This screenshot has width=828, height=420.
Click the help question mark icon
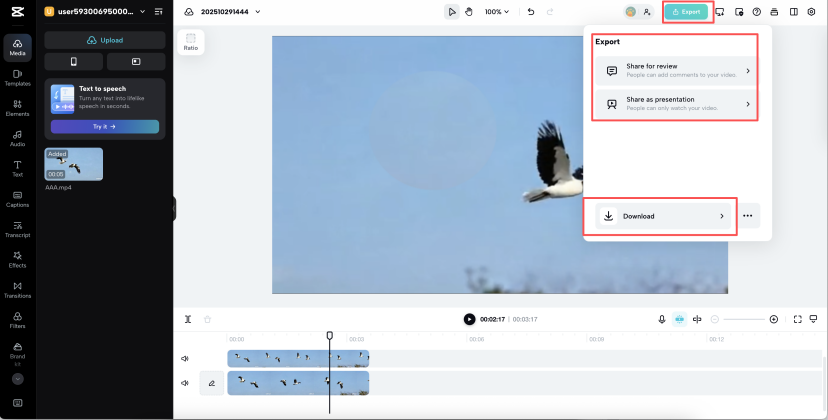point(757,12)
